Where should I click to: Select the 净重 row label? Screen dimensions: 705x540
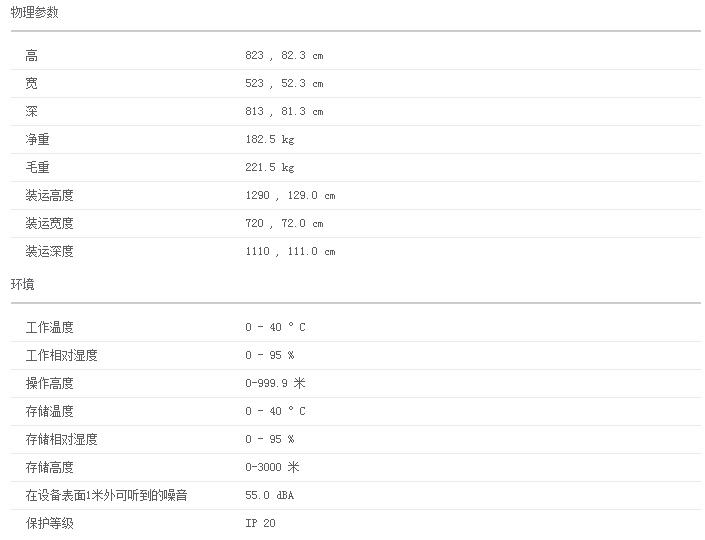[x=38, y=140]
